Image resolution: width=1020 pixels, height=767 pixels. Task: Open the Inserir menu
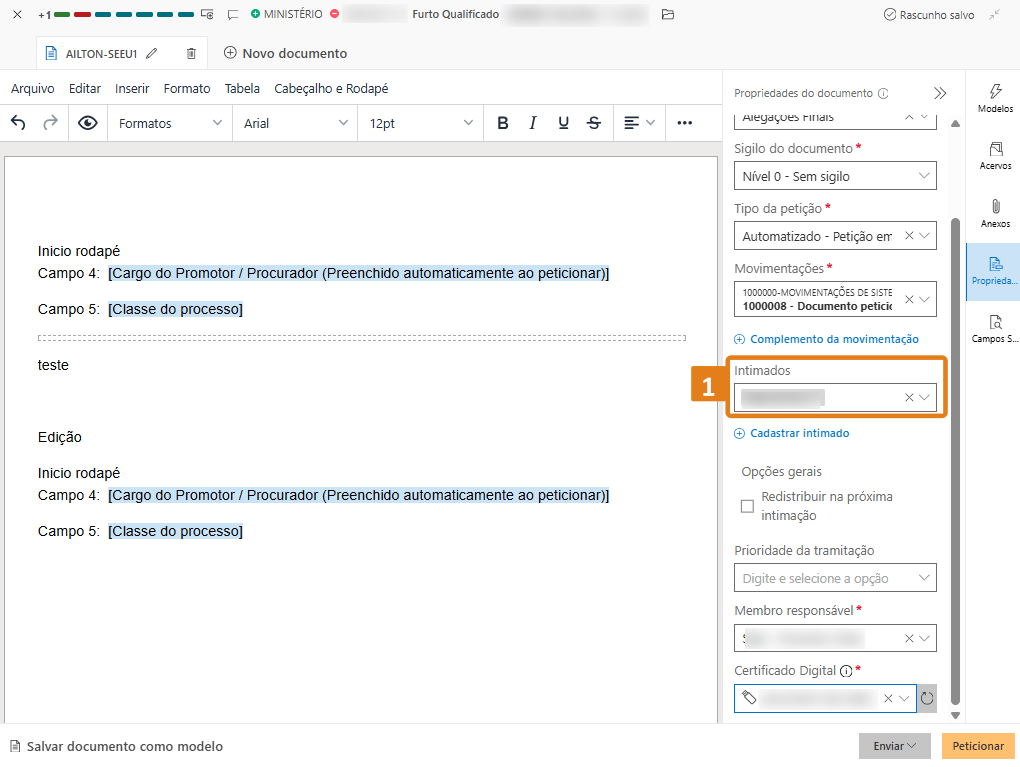click(132, 89)
